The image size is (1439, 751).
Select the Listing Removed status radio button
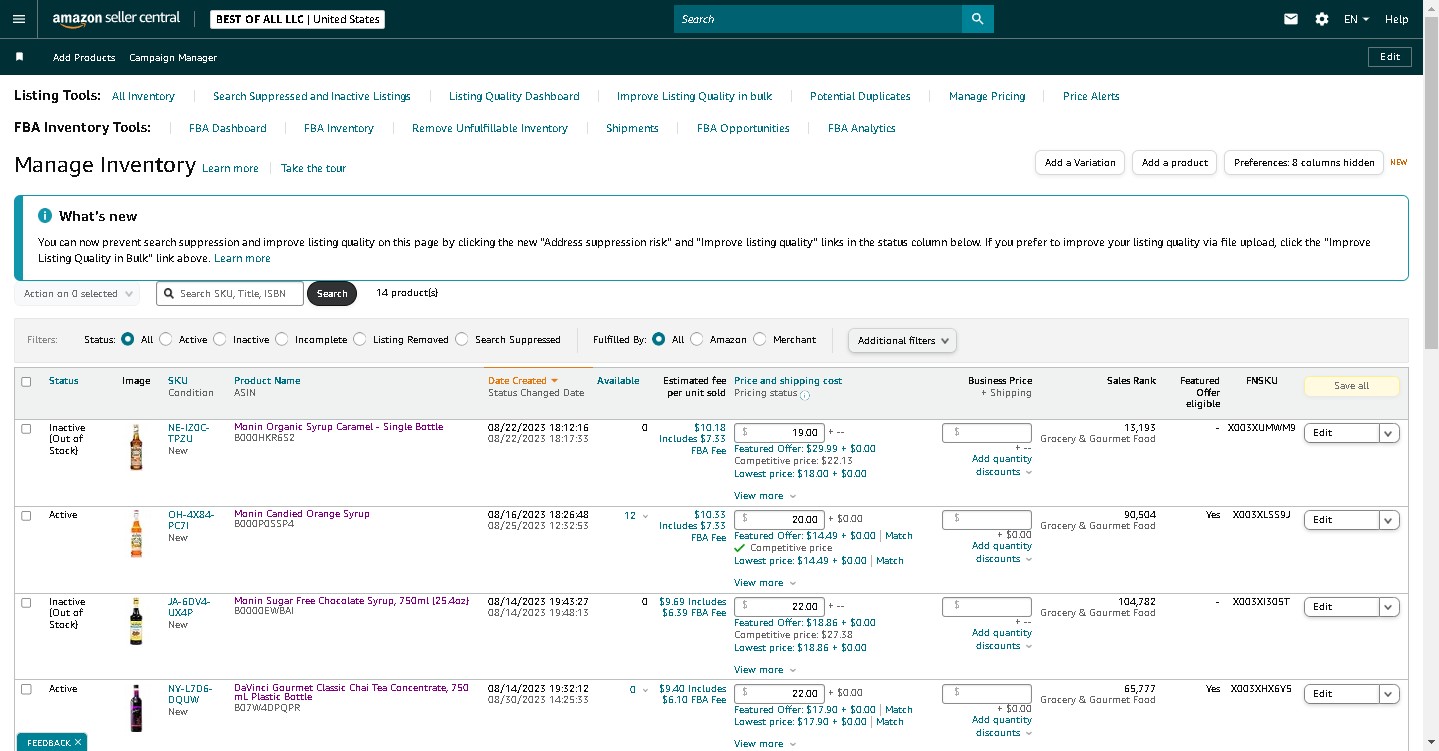[360, 339]
